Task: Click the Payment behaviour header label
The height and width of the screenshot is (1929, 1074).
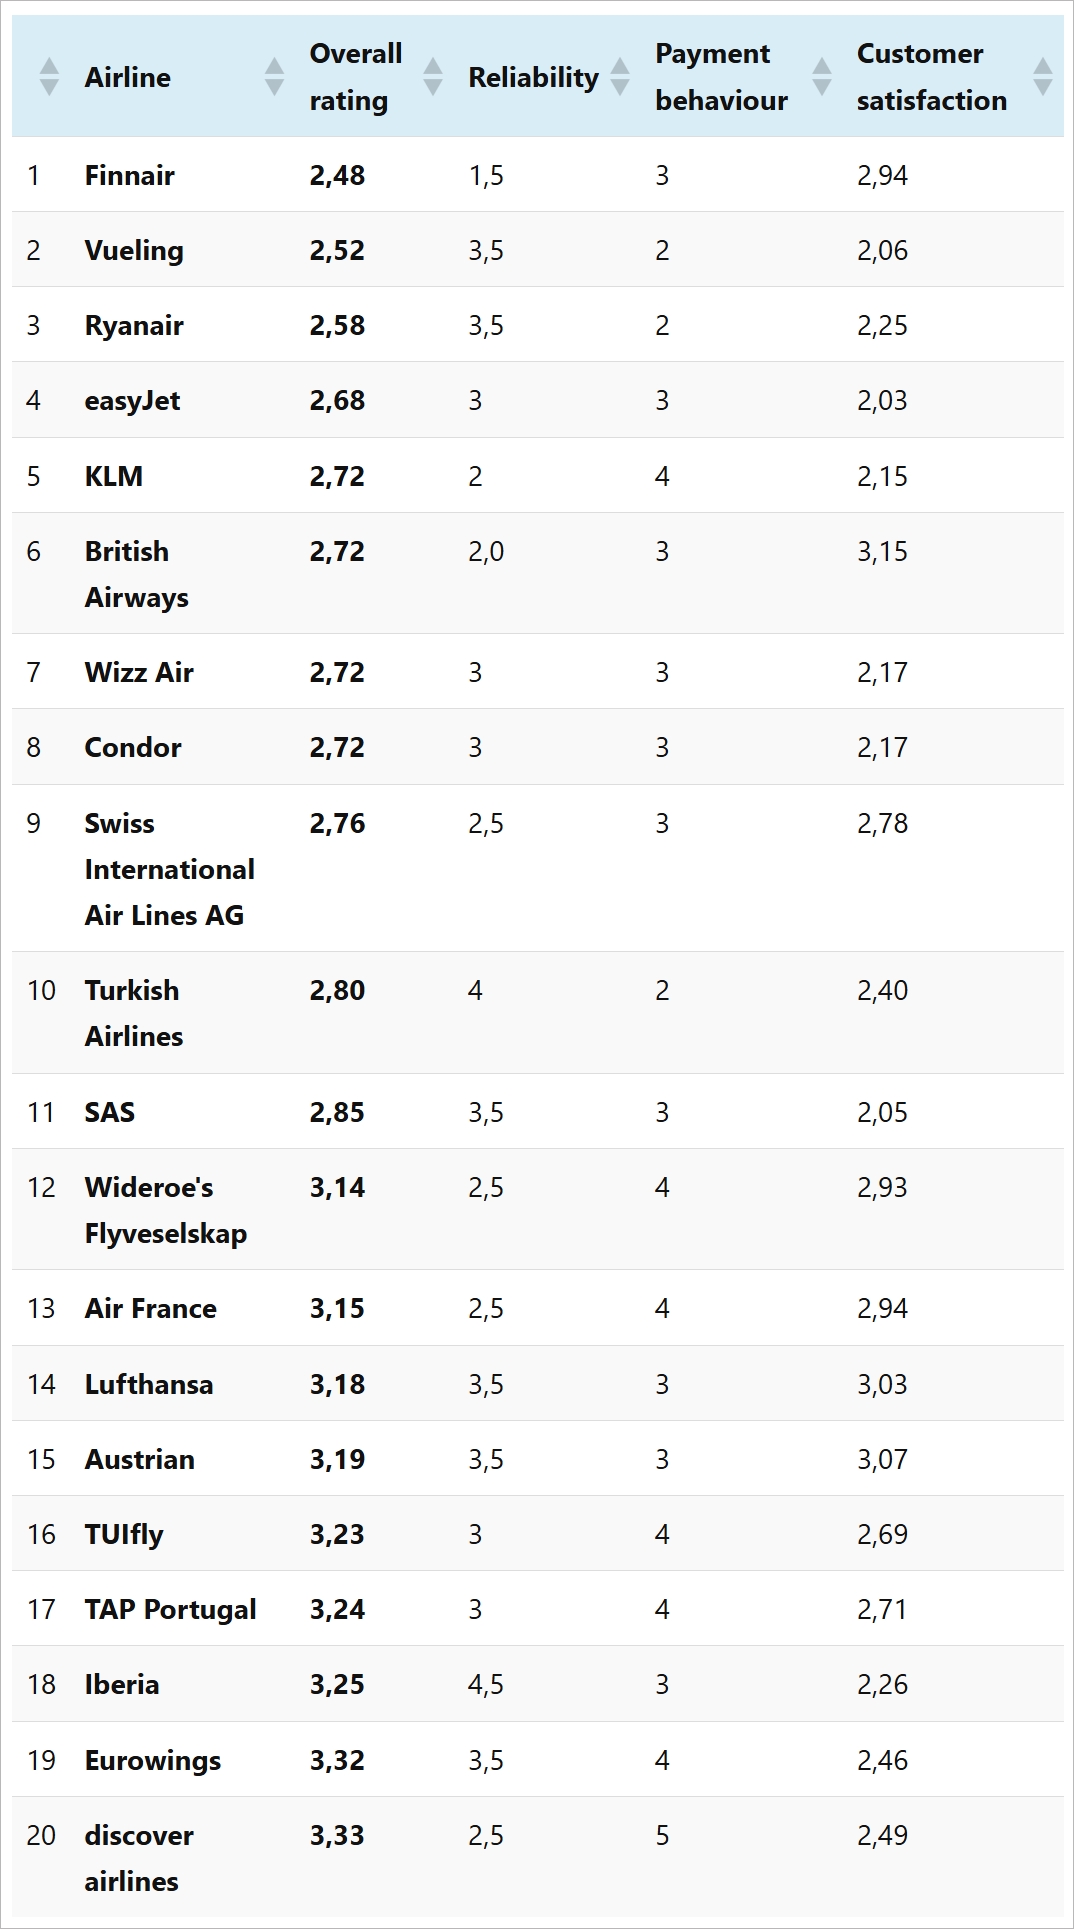Action: click(x=721, y=77)
